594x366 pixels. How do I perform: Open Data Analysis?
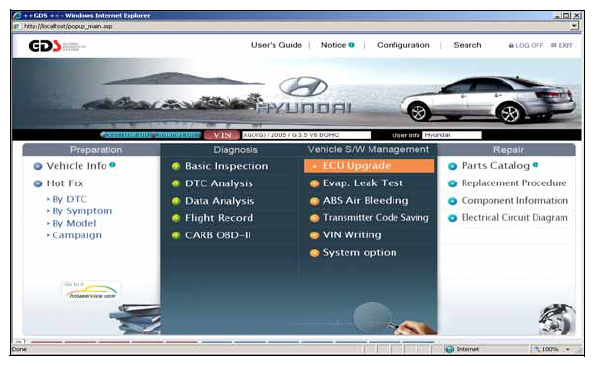219,201
